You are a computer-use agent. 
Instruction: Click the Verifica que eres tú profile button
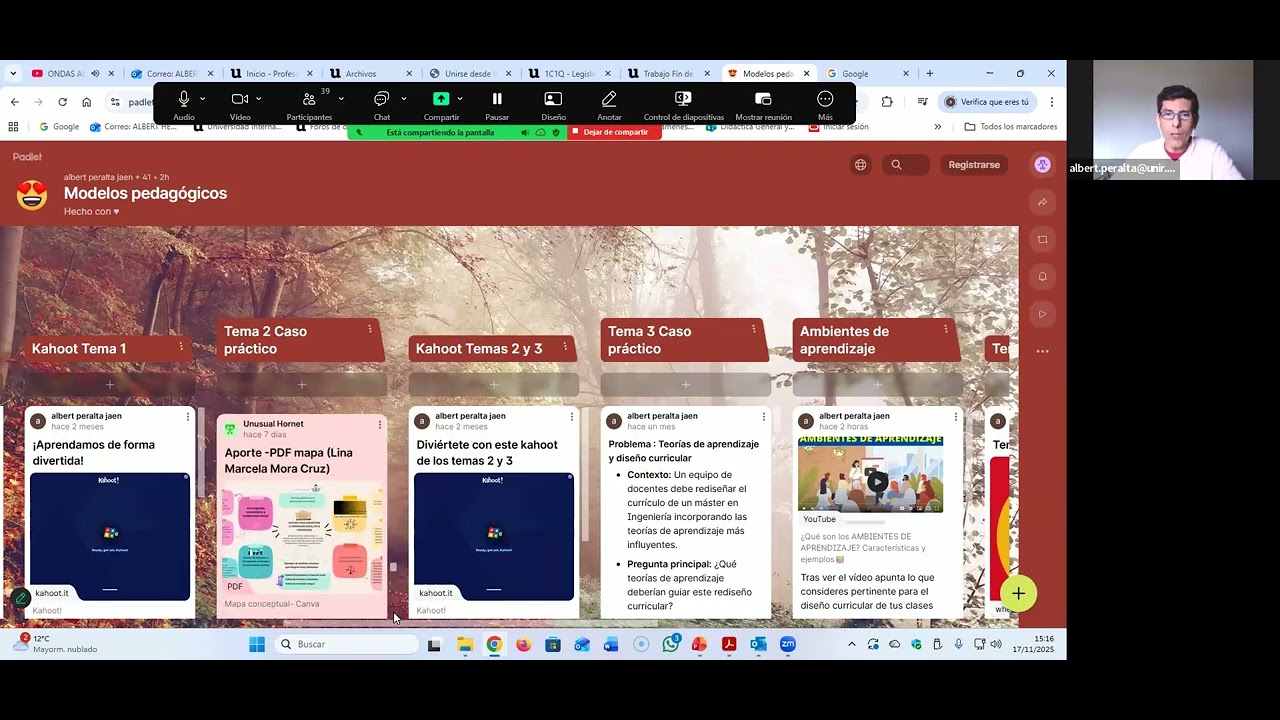[x=987, y=102]
